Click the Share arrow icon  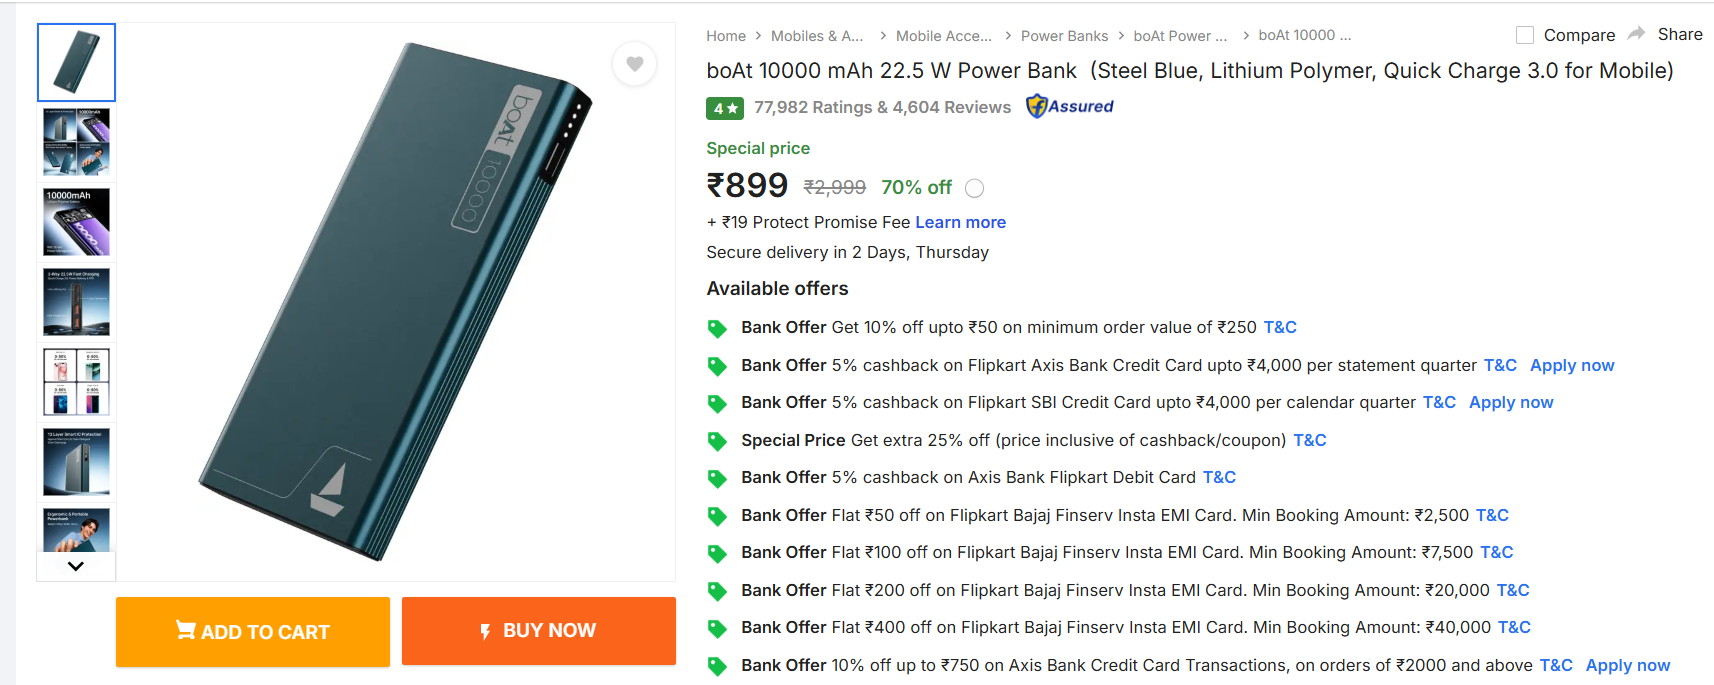[x=1636, y=34]
